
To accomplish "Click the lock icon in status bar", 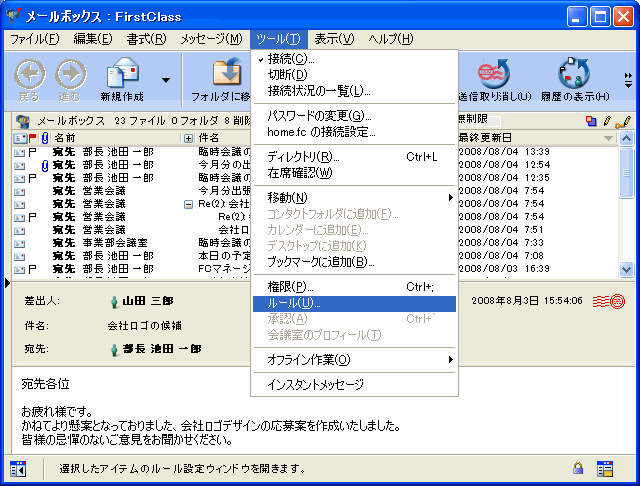I will [x=578, y=468].
